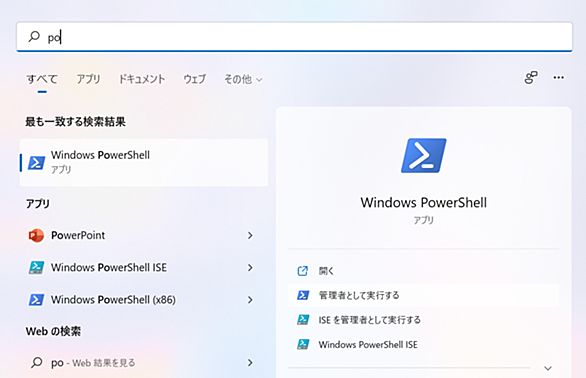Image resolution: width=586 pixels, height=378 pixels.
Task: Open Windows PowerShell ISE in apps list
Action: point(144,267)
